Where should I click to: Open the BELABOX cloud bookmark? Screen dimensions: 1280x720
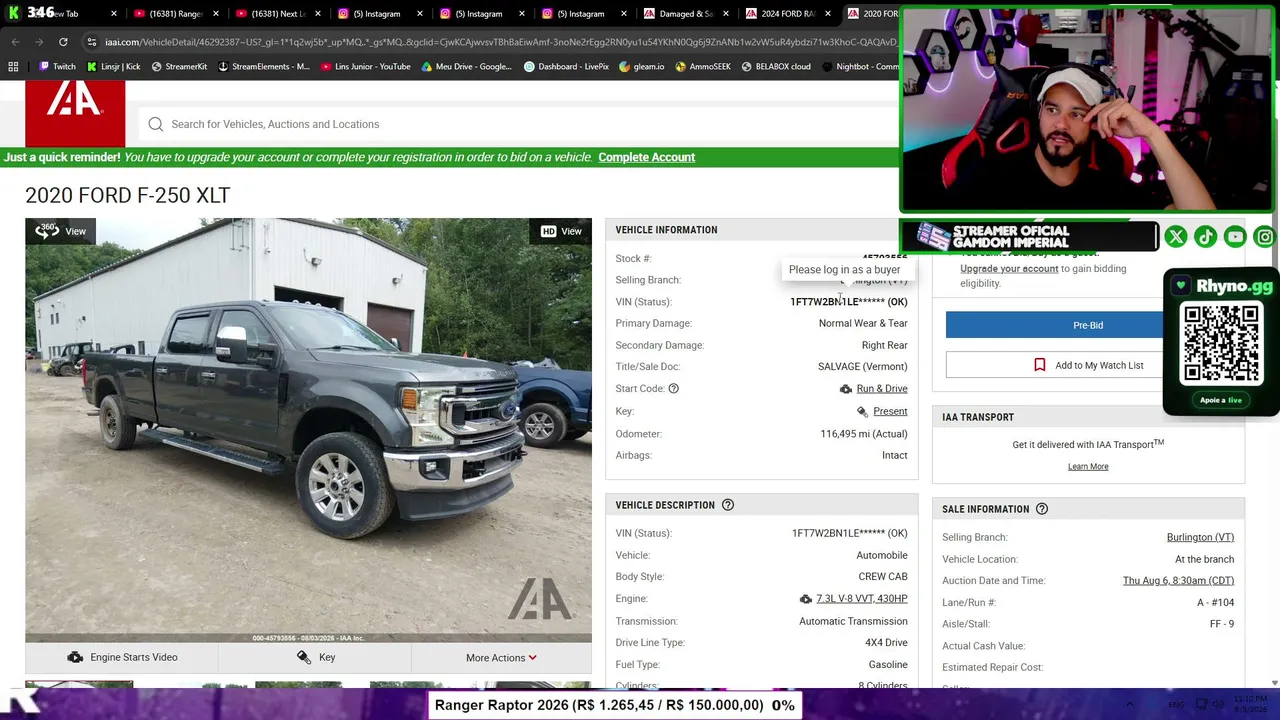[776, 67]
